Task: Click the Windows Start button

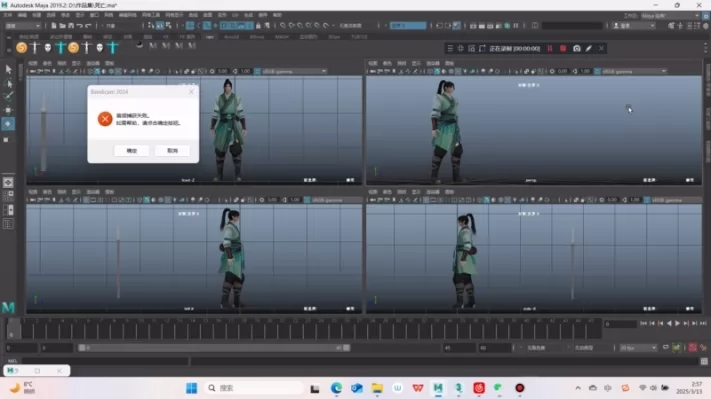Action: tap(191, 388)
